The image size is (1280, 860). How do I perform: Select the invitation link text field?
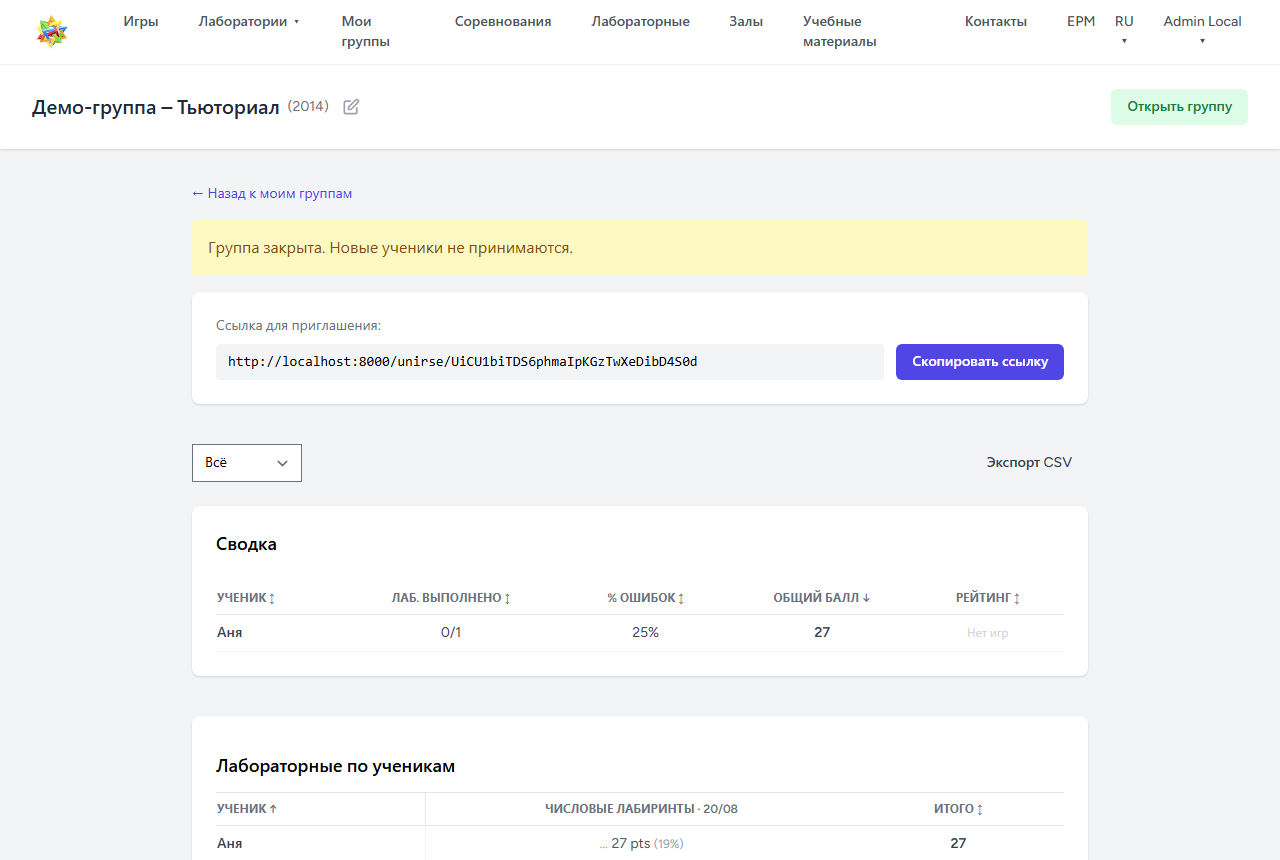pyautogui.click(x=550, y=362)
